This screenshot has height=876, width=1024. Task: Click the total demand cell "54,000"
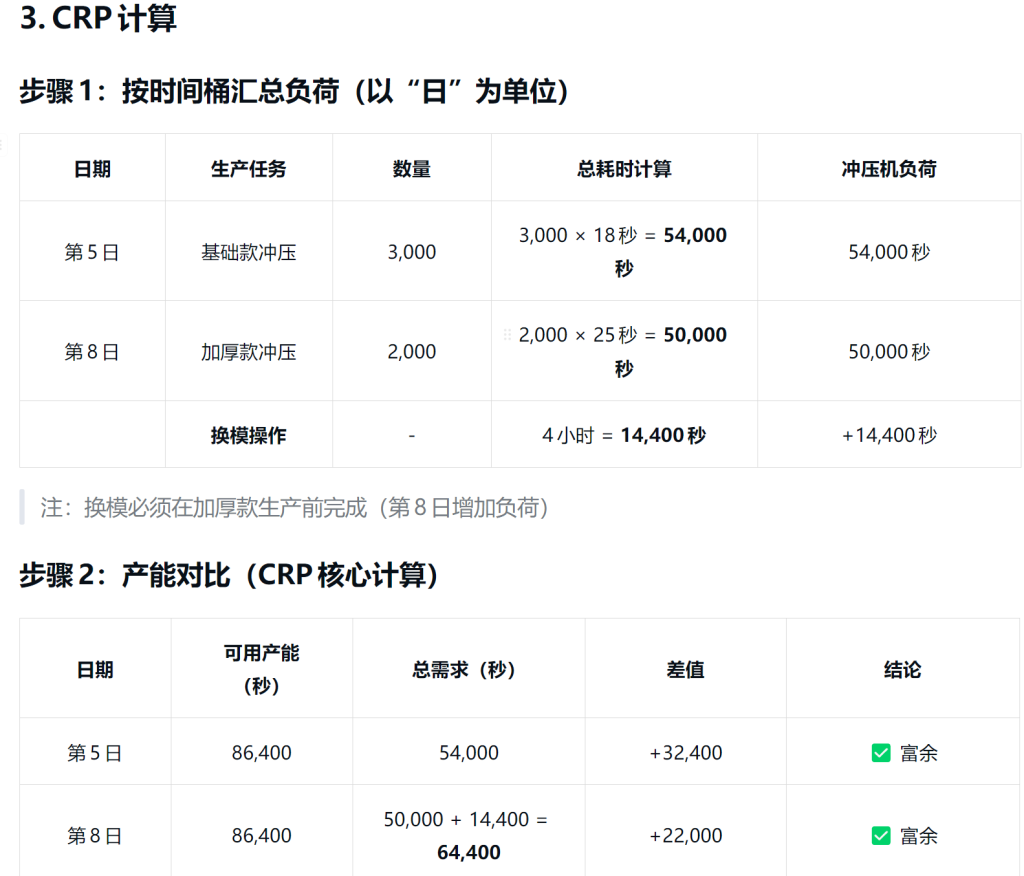click(468, 753)
